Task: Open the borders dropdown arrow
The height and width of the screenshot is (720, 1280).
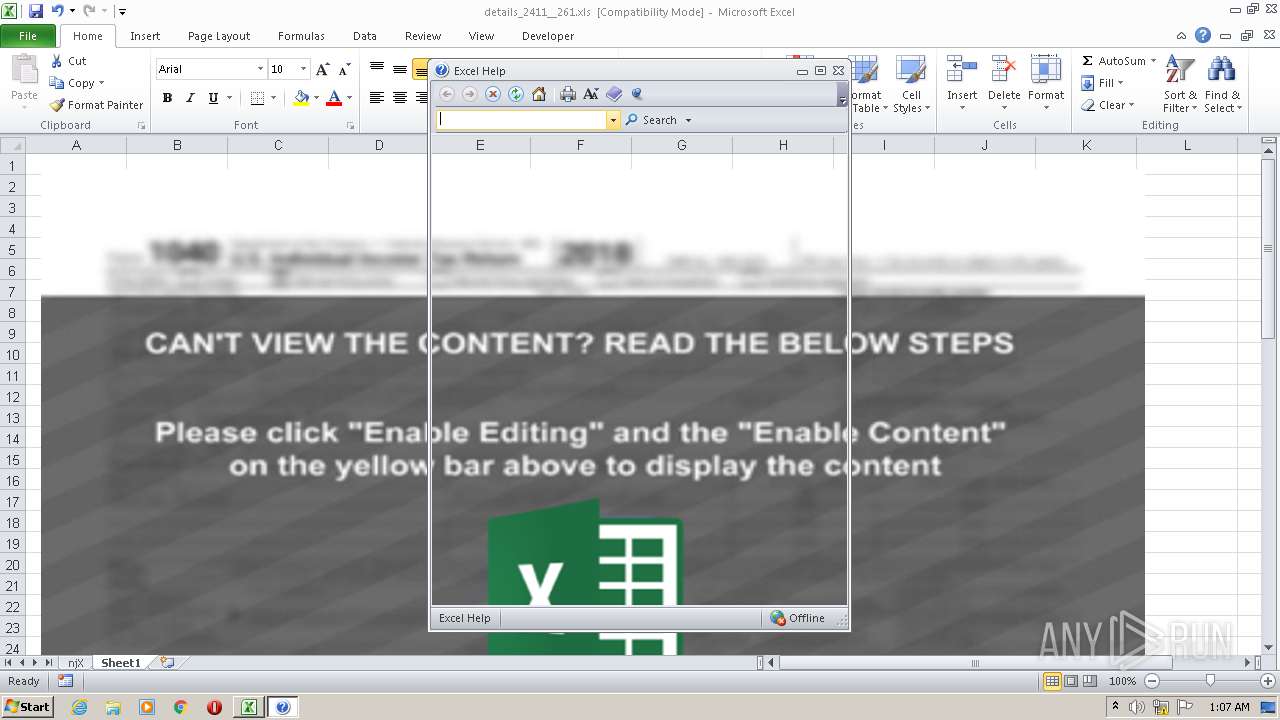Action: coord(273,98)
